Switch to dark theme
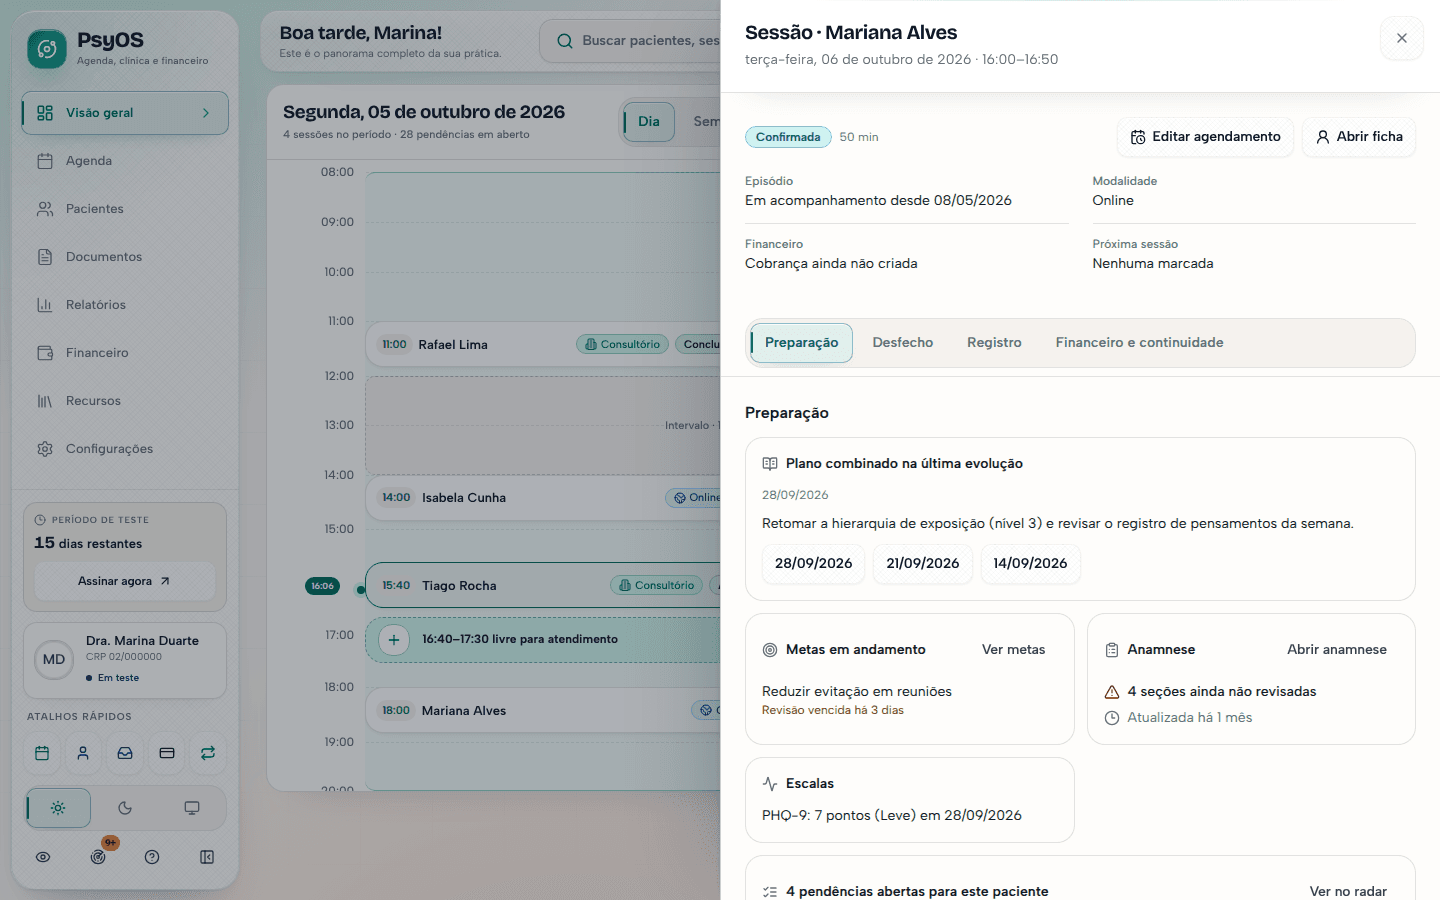This screenshot has width=1440, height=900. (125, 808)
